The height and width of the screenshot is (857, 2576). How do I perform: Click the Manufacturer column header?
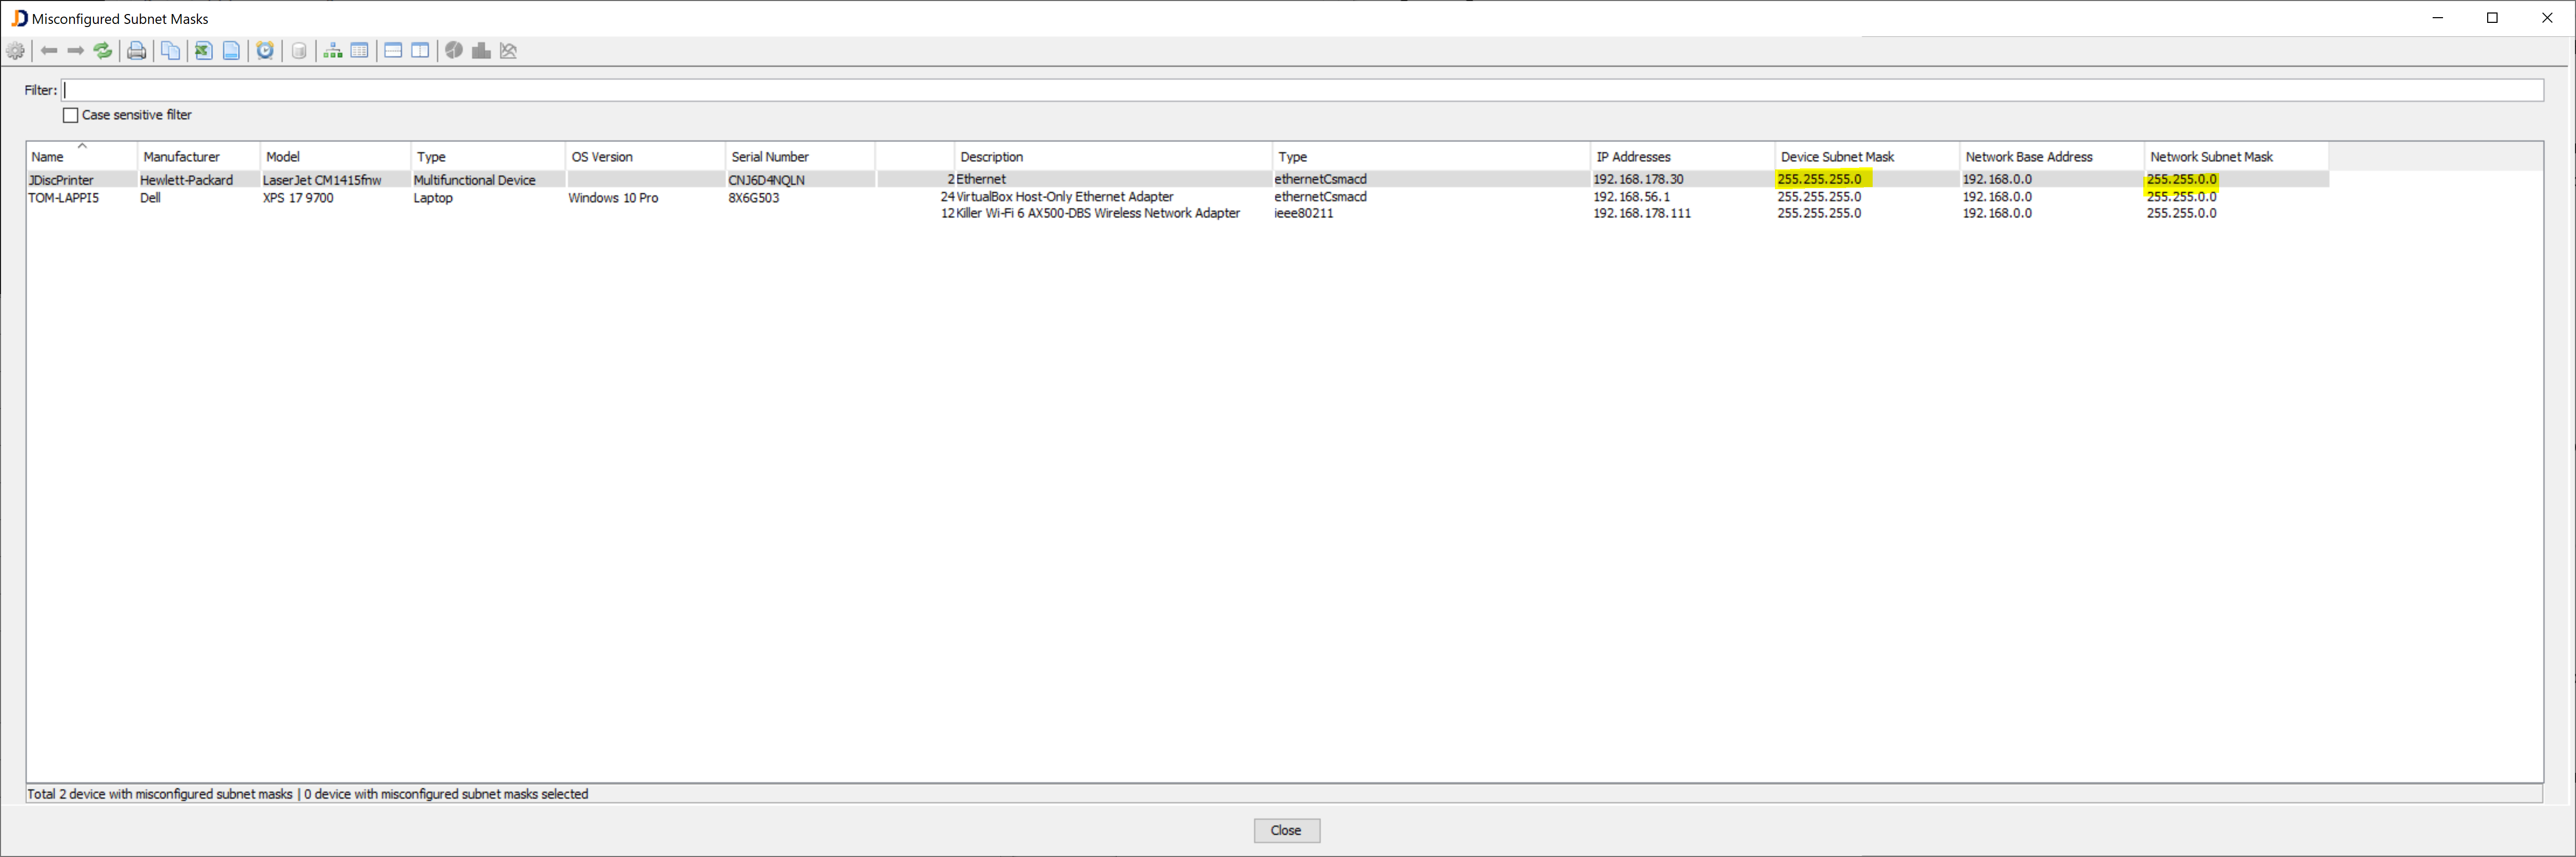tap(181, 157)
